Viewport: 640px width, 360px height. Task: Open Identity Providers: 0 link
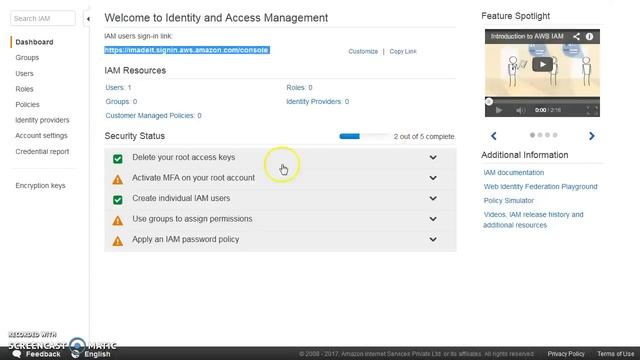318,101
